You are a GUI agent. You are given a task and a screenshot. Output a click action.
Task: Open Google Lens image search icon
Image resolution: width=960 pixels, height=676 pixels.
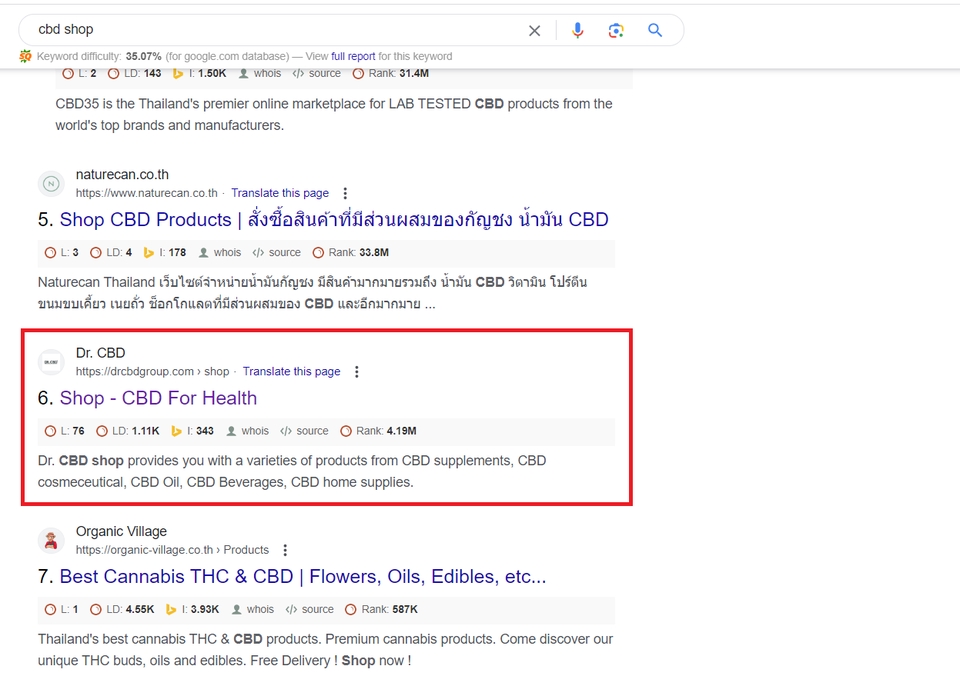(616, 30)
